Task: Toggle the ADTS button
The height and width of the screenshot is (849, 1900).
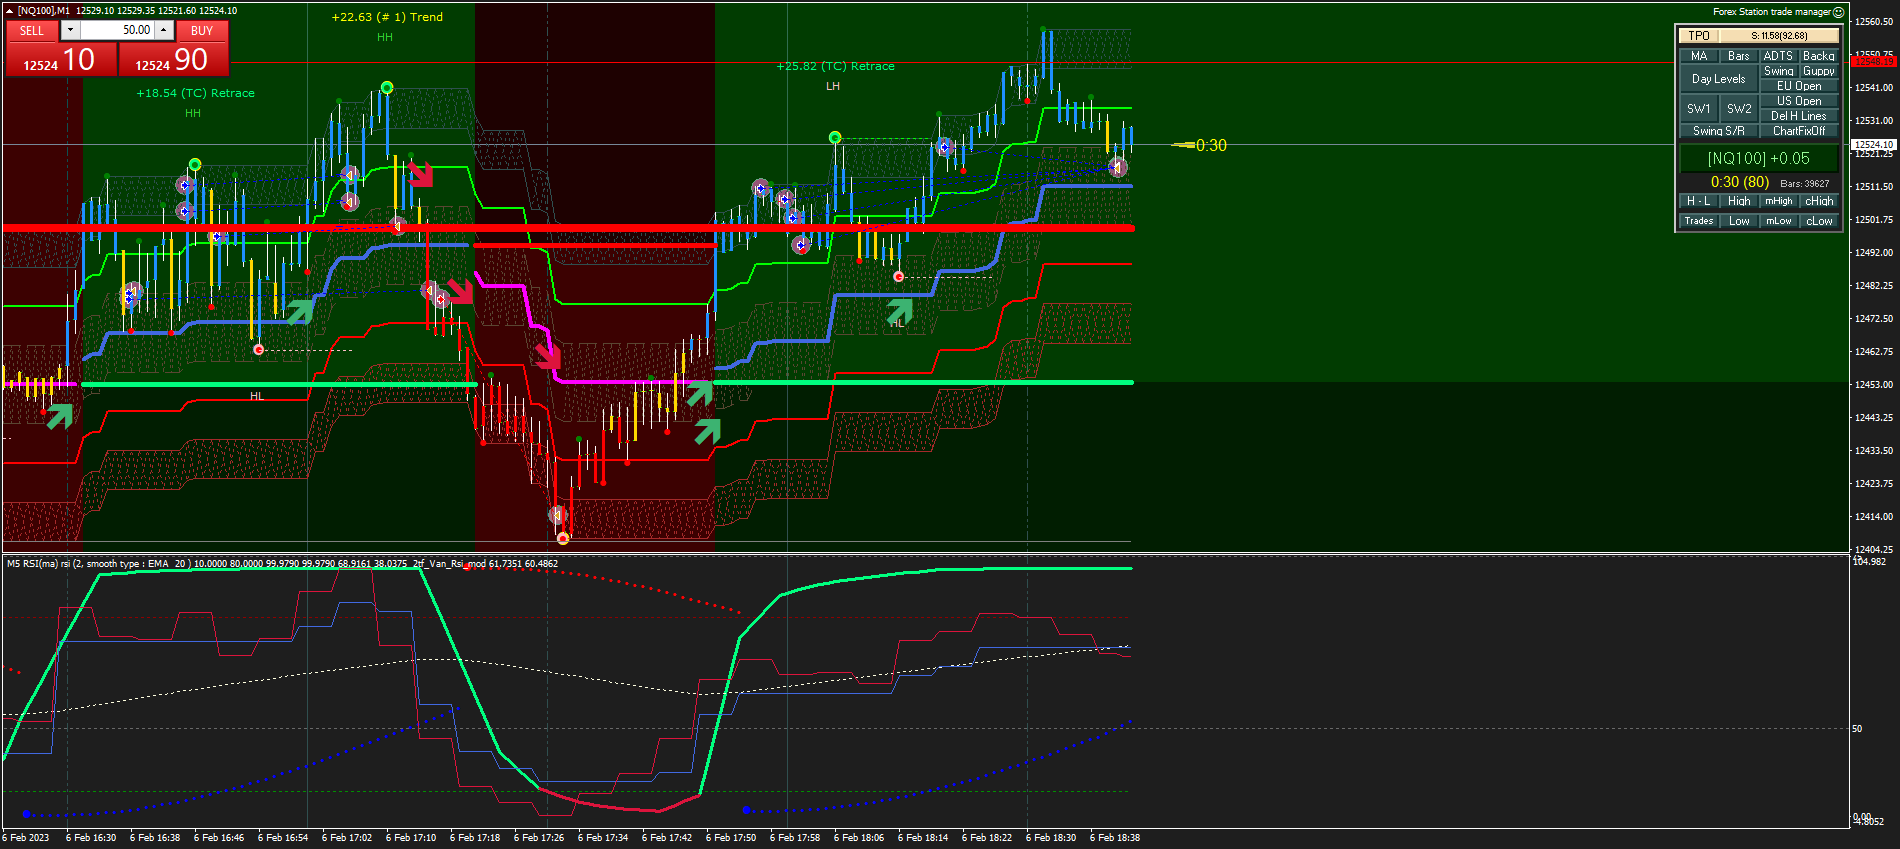Action: click(x=1778, y=56)
